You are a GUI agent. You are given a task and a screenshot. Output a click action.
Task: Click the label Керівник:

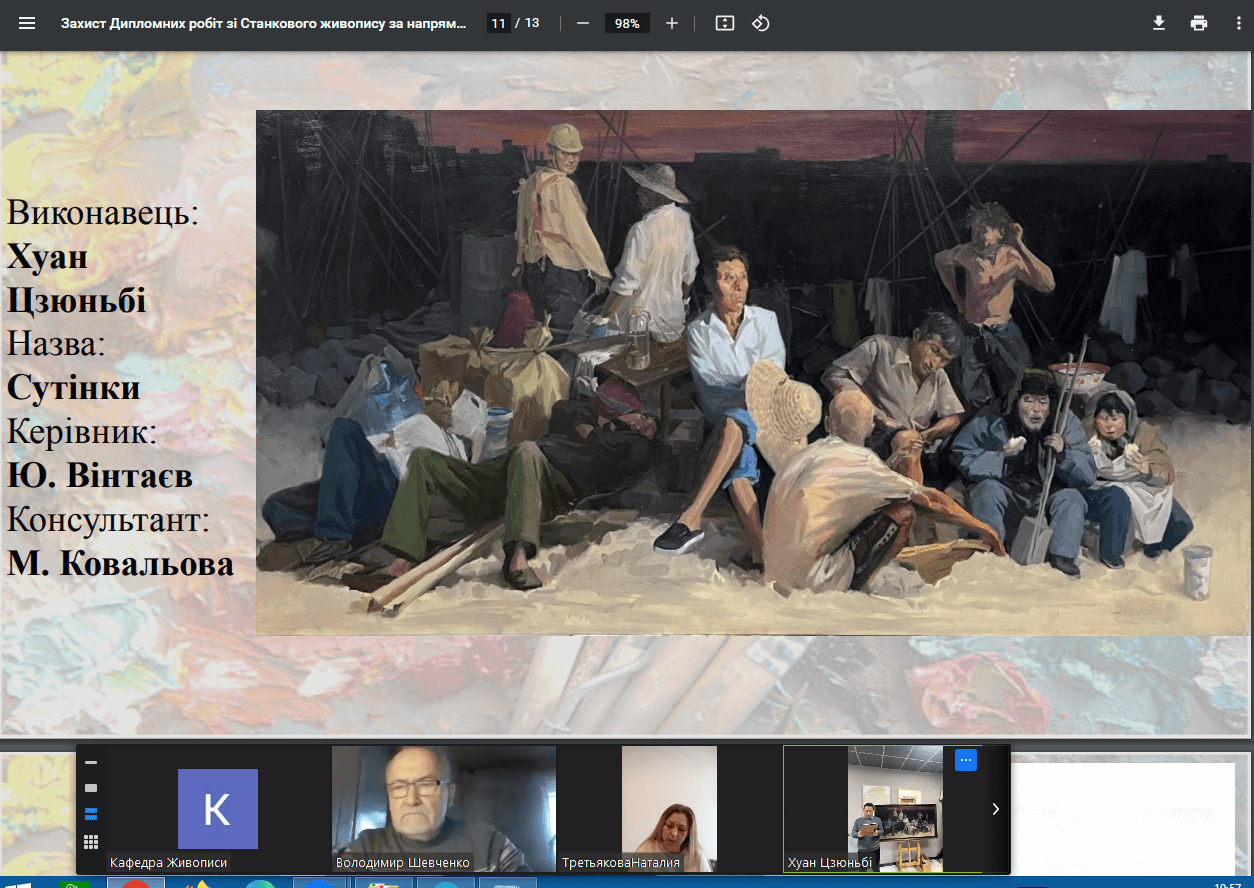tap(82, 432)
